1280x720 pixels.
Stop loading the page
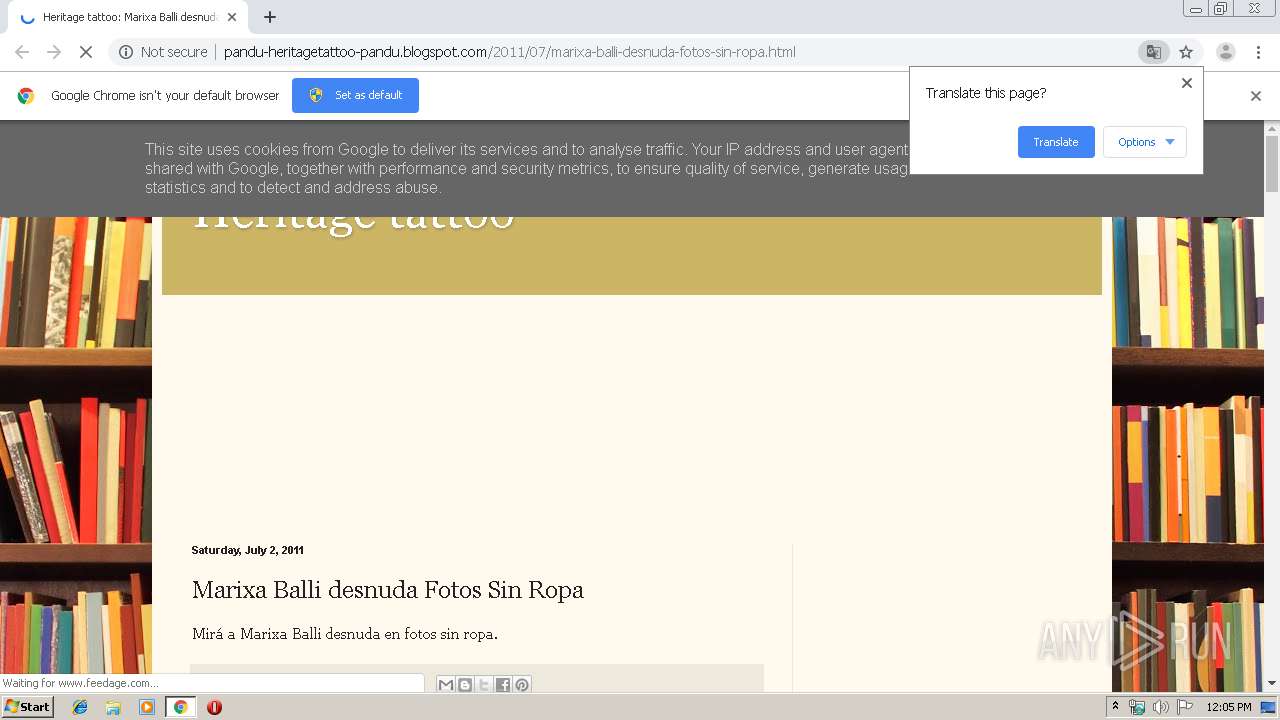[86, 52]
